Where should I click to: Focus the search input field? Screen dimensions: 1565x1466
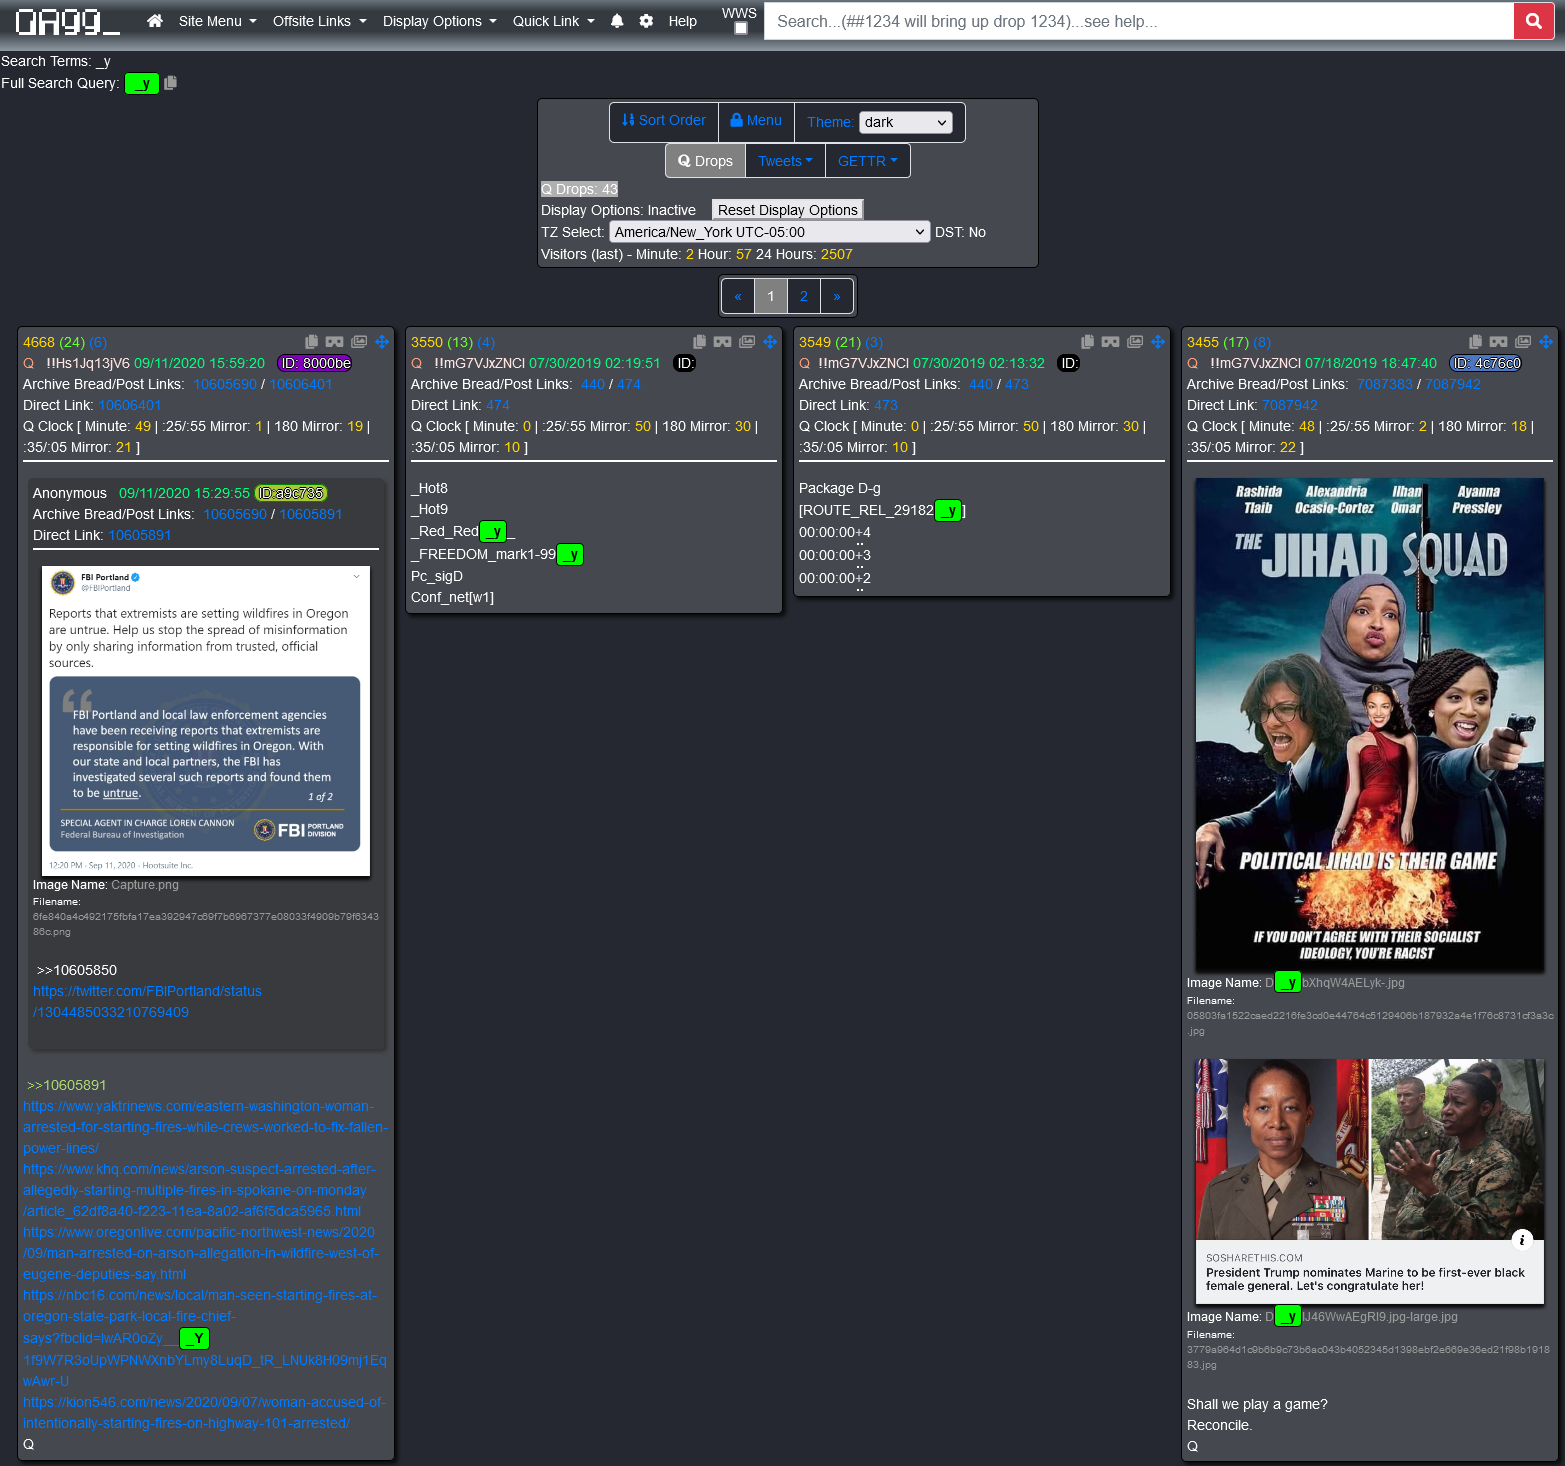(1139, 21)
